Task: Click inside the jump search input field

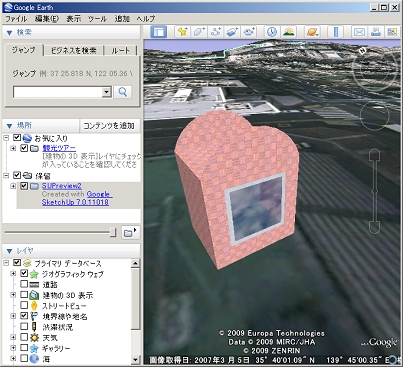Action: [58, 92]
